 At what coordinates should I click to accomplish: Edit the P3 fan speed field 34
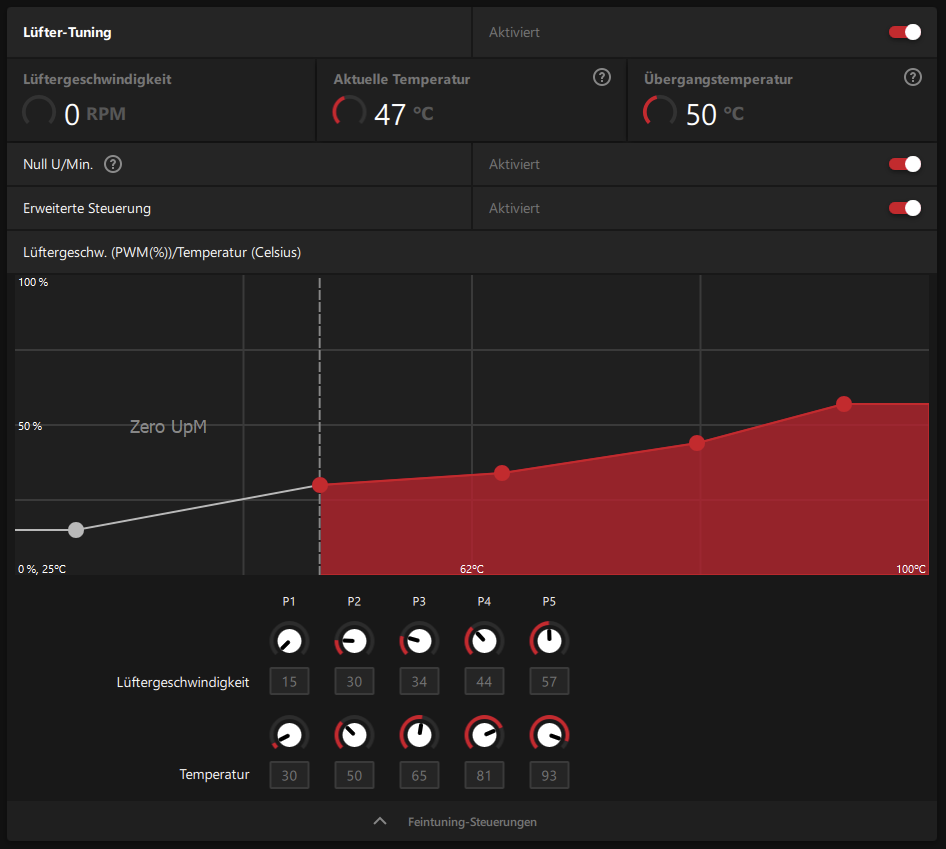[419, 681]
